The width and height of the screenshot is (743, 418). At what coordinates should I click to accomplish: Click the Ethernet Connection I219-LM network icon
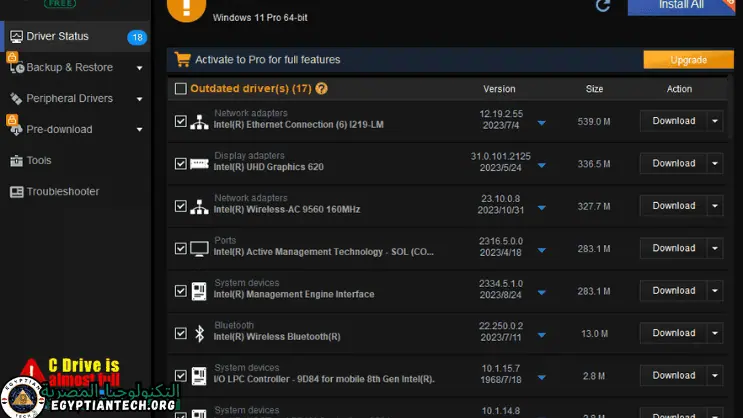199,122
